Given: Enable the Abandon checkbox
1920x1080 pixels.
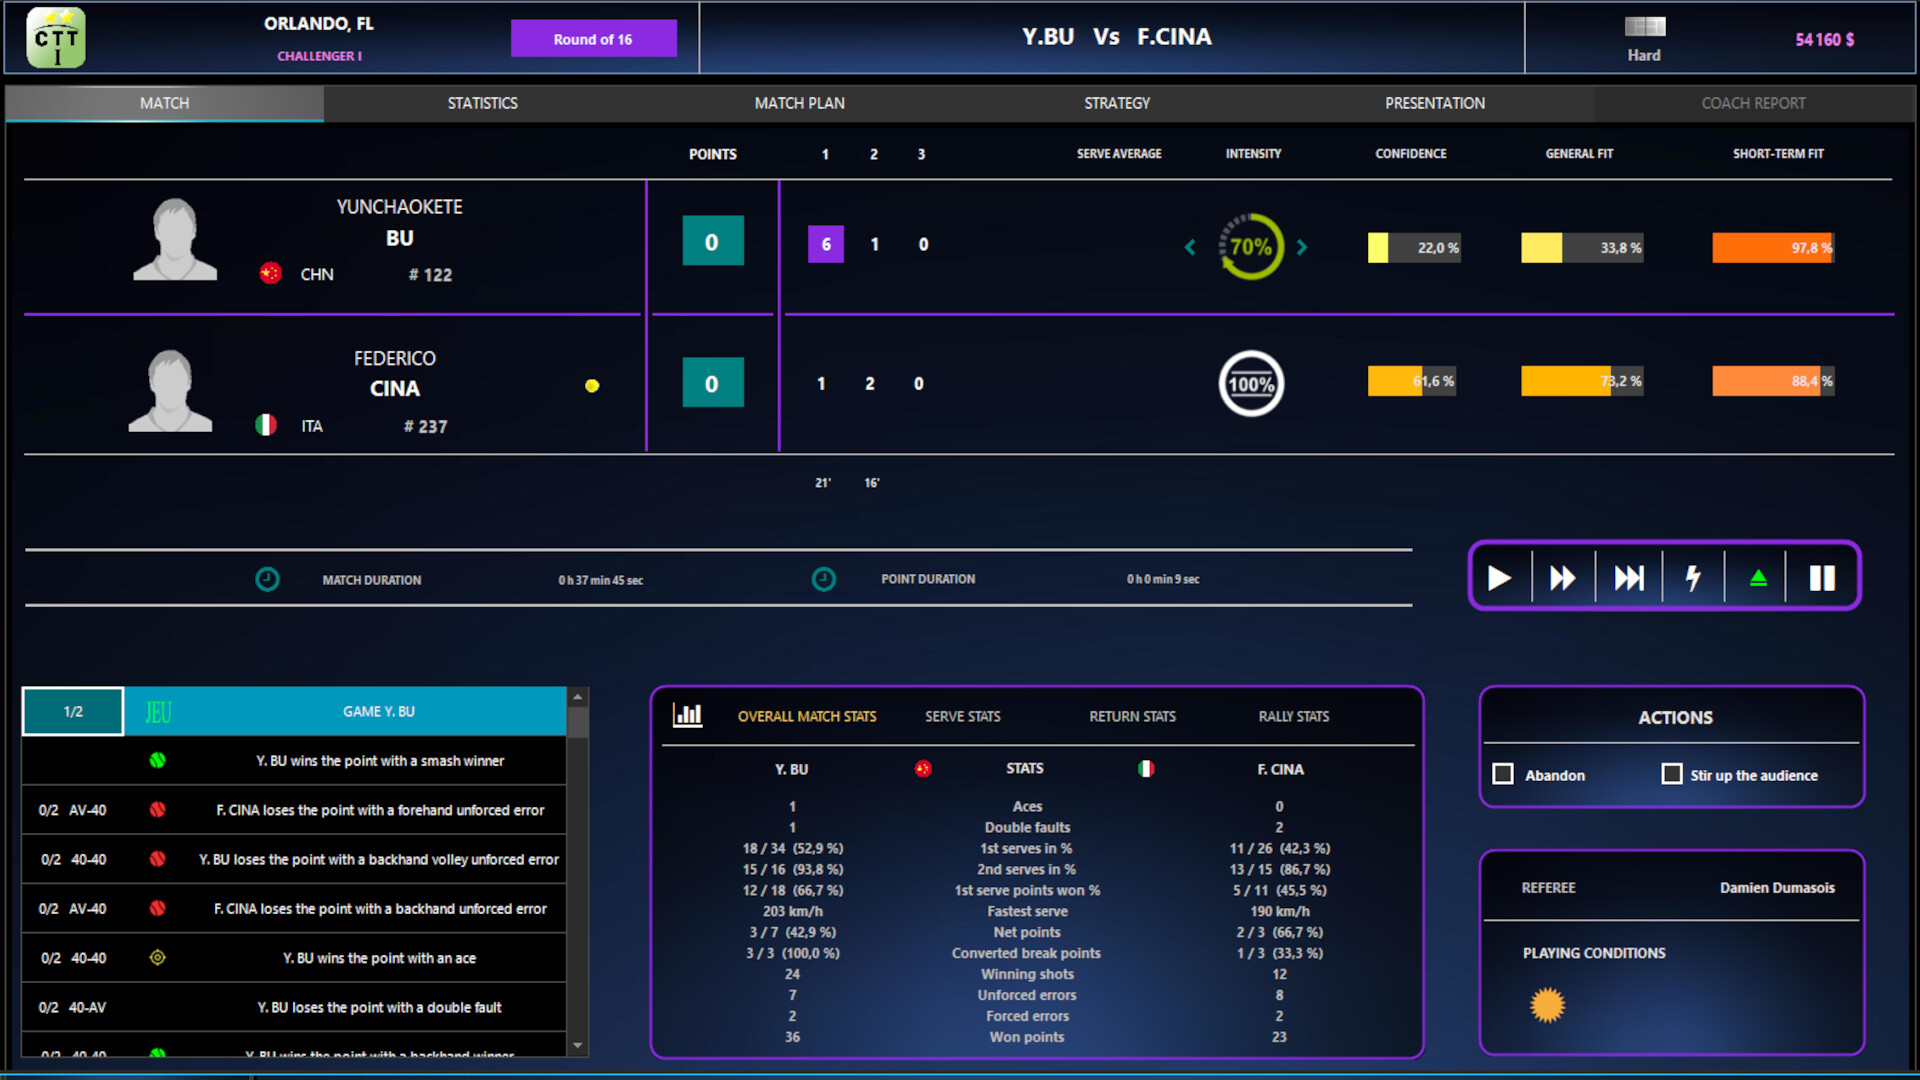Looking at the screenshot, I should click(x=1502, y=773).
